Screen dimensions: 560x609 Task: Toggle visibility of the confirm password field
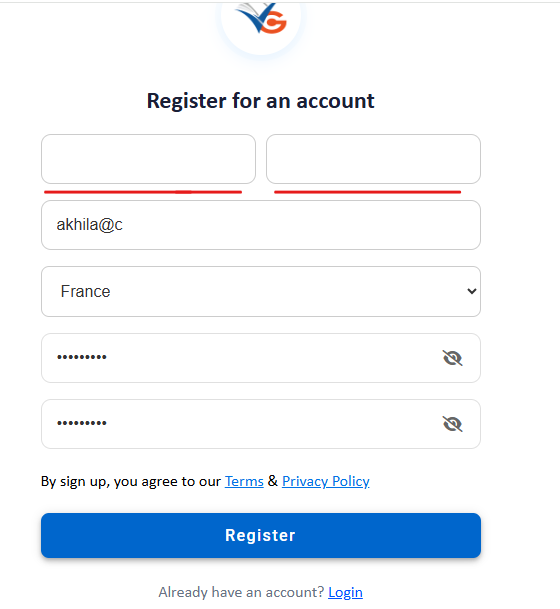click(452, 424)
